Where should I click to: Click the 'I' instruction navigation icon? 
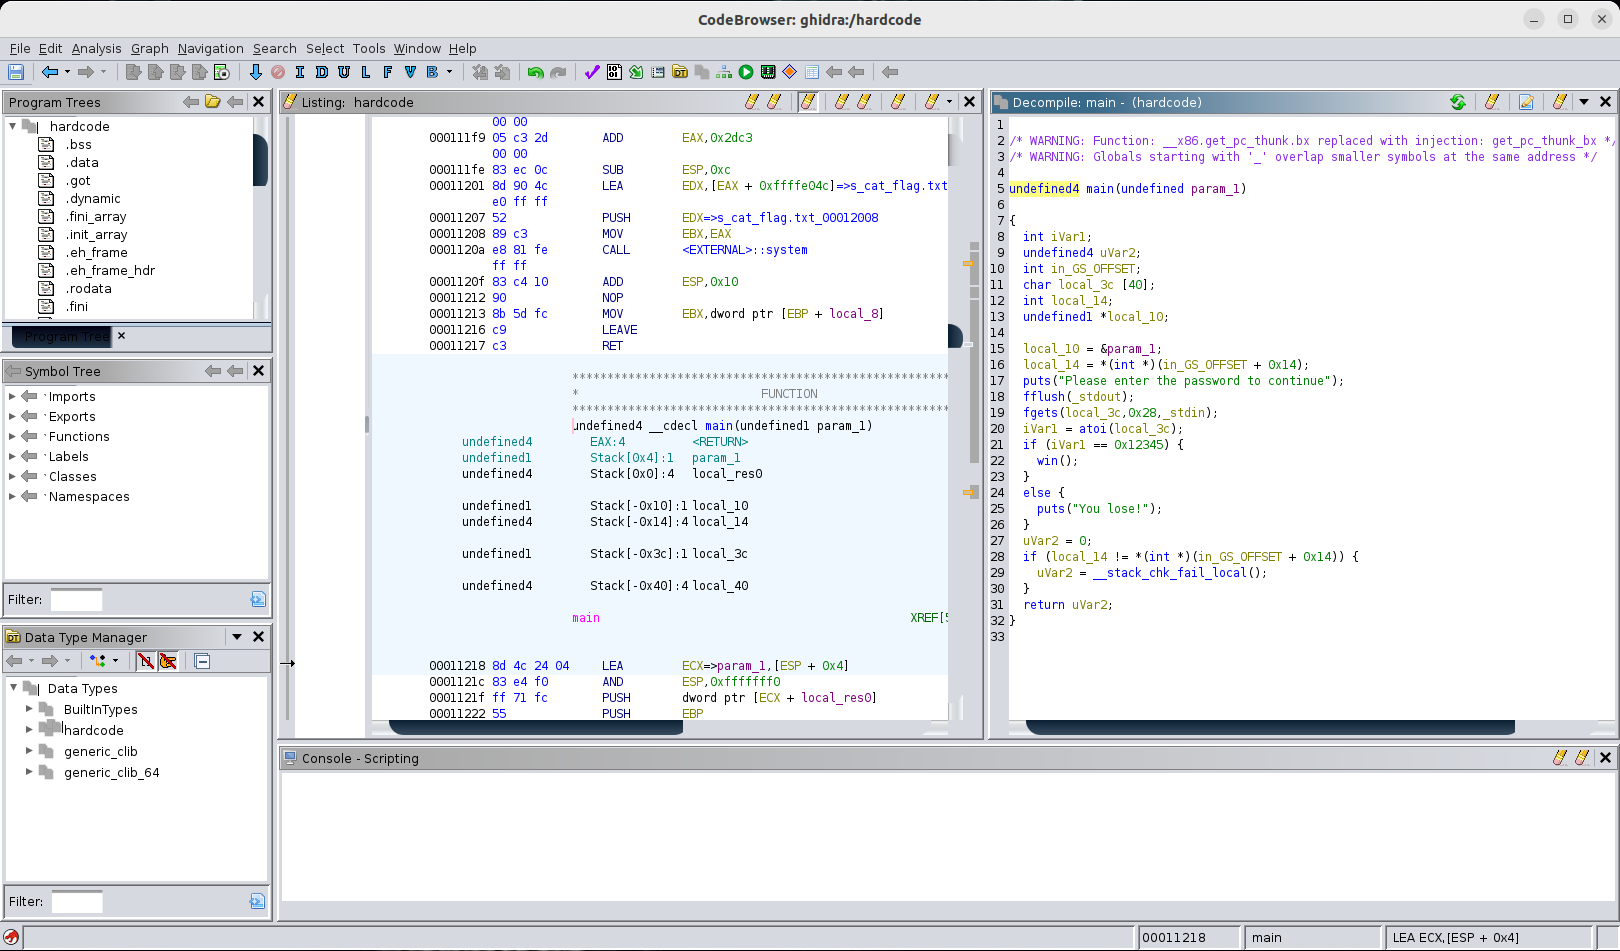coord(299,72)
